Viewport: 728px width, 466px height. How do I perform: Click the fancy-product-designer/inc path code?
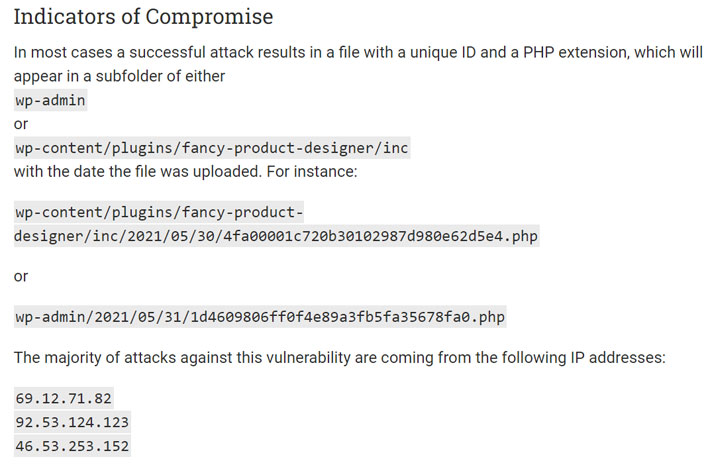point(212,148)
